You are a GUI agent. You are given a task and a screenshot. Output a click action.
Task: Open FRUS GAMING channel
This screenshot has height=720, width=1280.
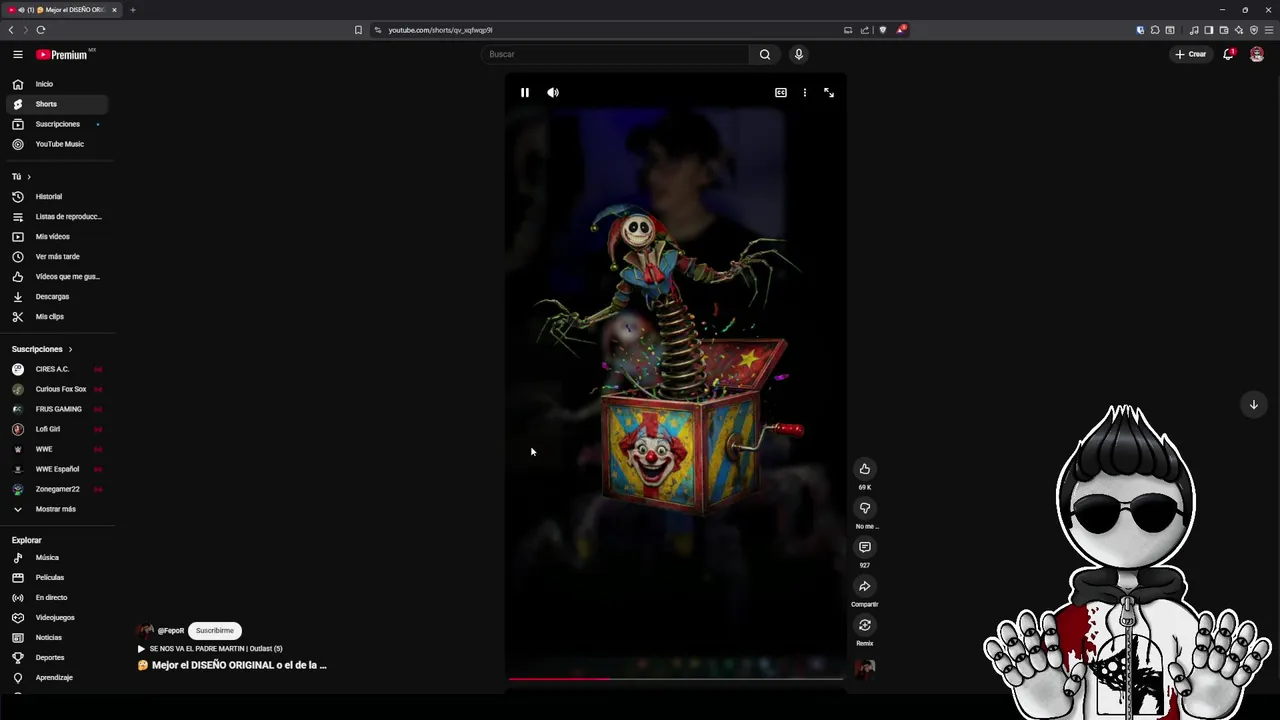pyautogui.click(x=56, y=409)
